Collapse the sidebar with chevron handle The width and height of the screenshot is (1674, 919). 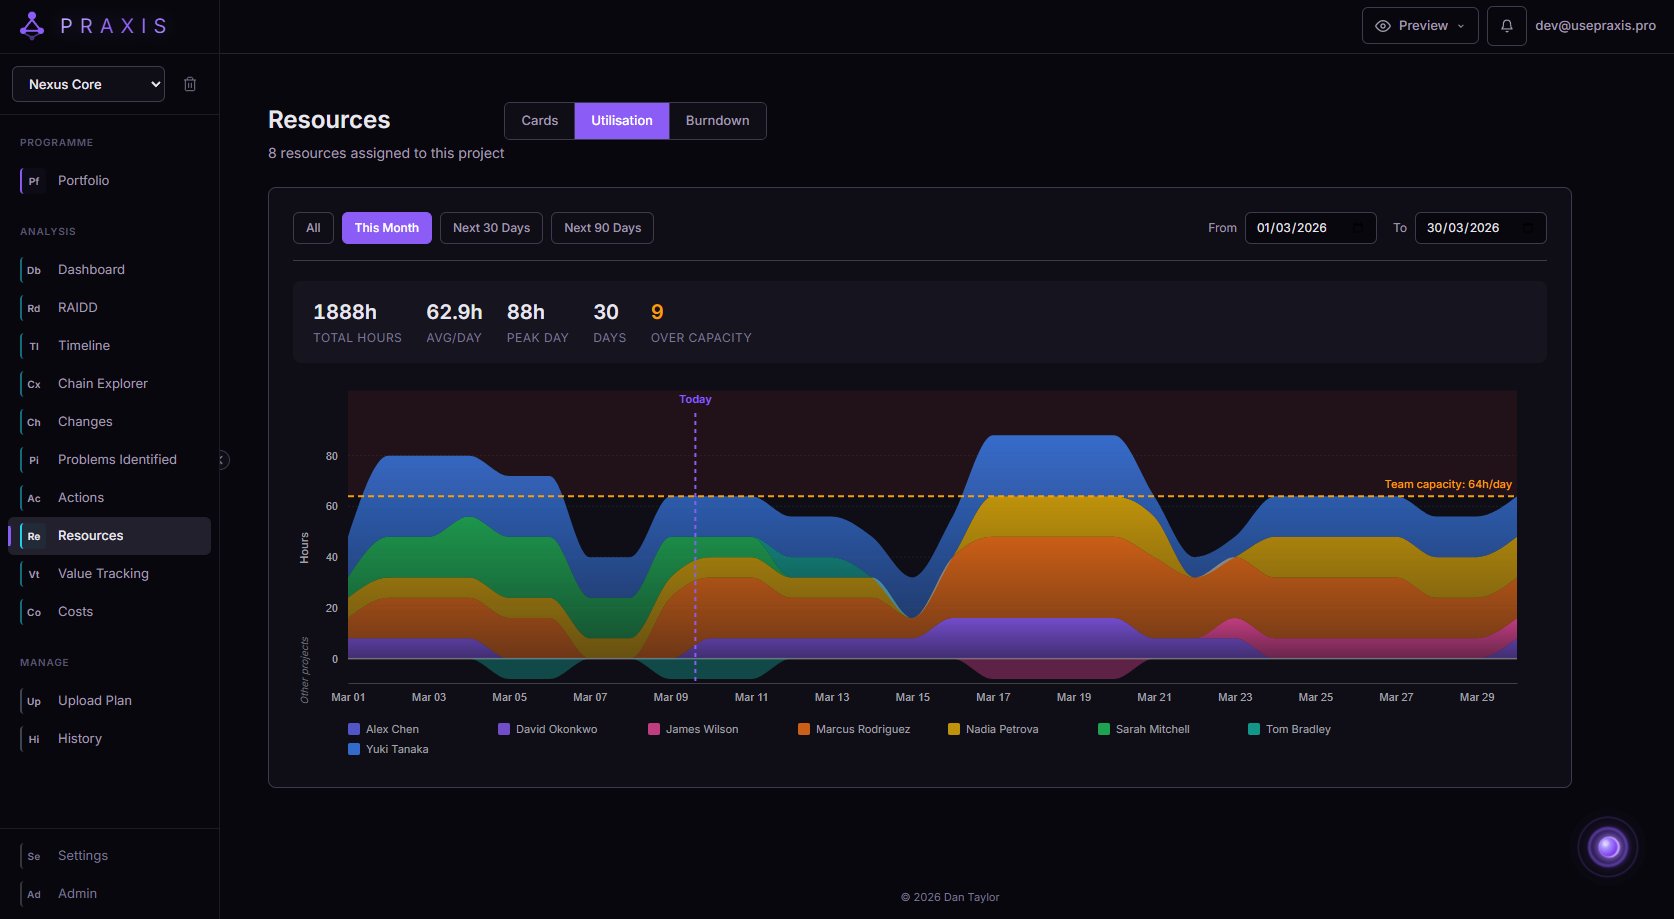coord(222,460)
